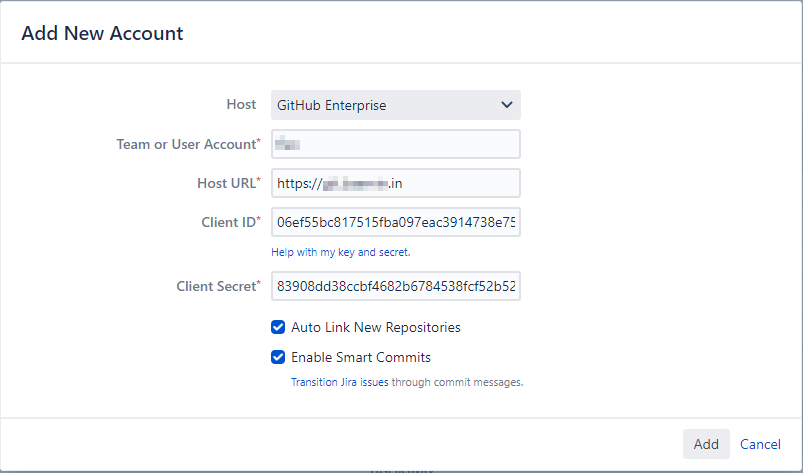
Task: Click the 'Host' field label
Action: click(241, 104)
